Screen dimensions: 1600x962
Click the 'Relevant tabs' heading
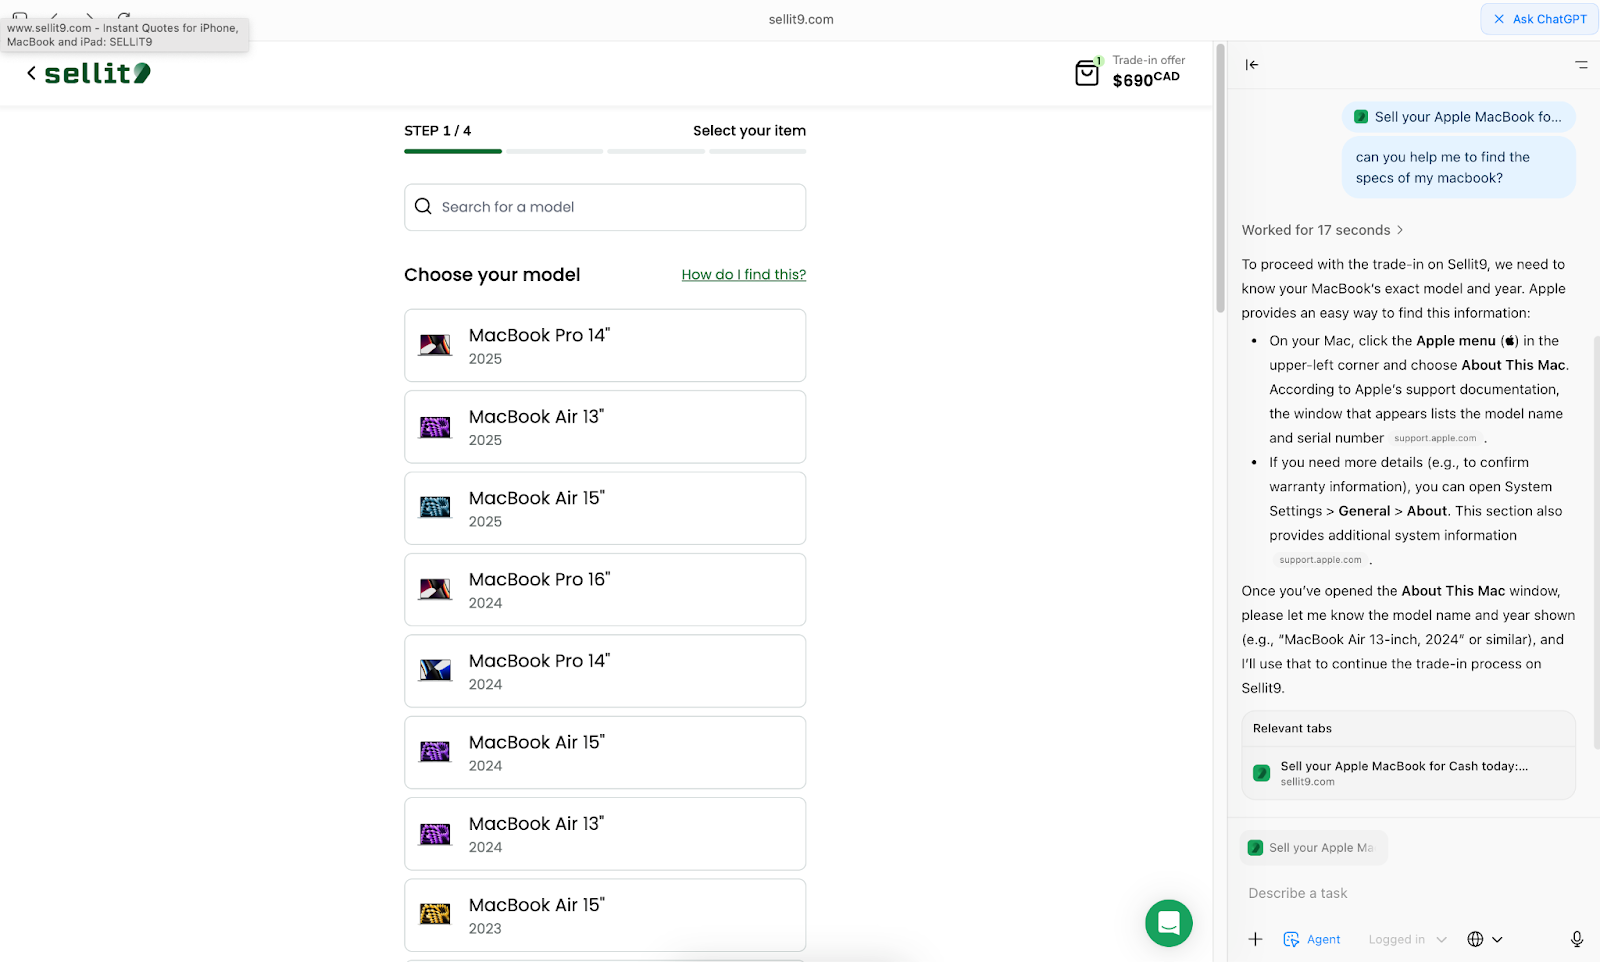click(x=1292, y=729)
